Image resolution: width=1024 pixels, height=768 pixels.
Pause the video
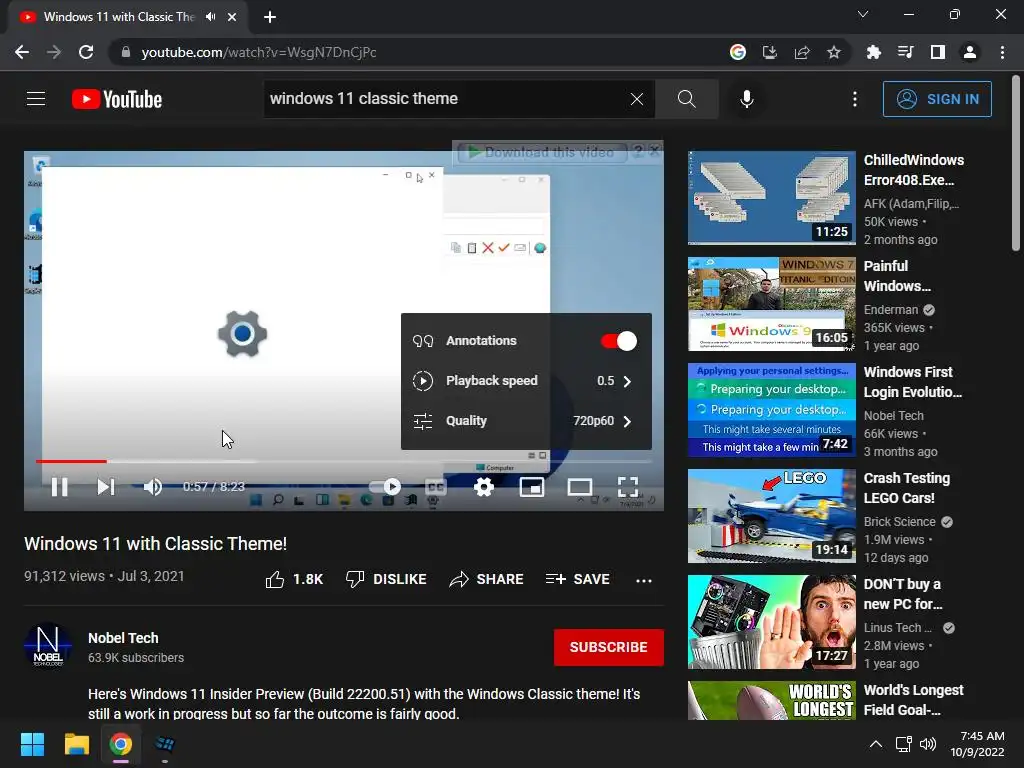(x=59, y=487)
